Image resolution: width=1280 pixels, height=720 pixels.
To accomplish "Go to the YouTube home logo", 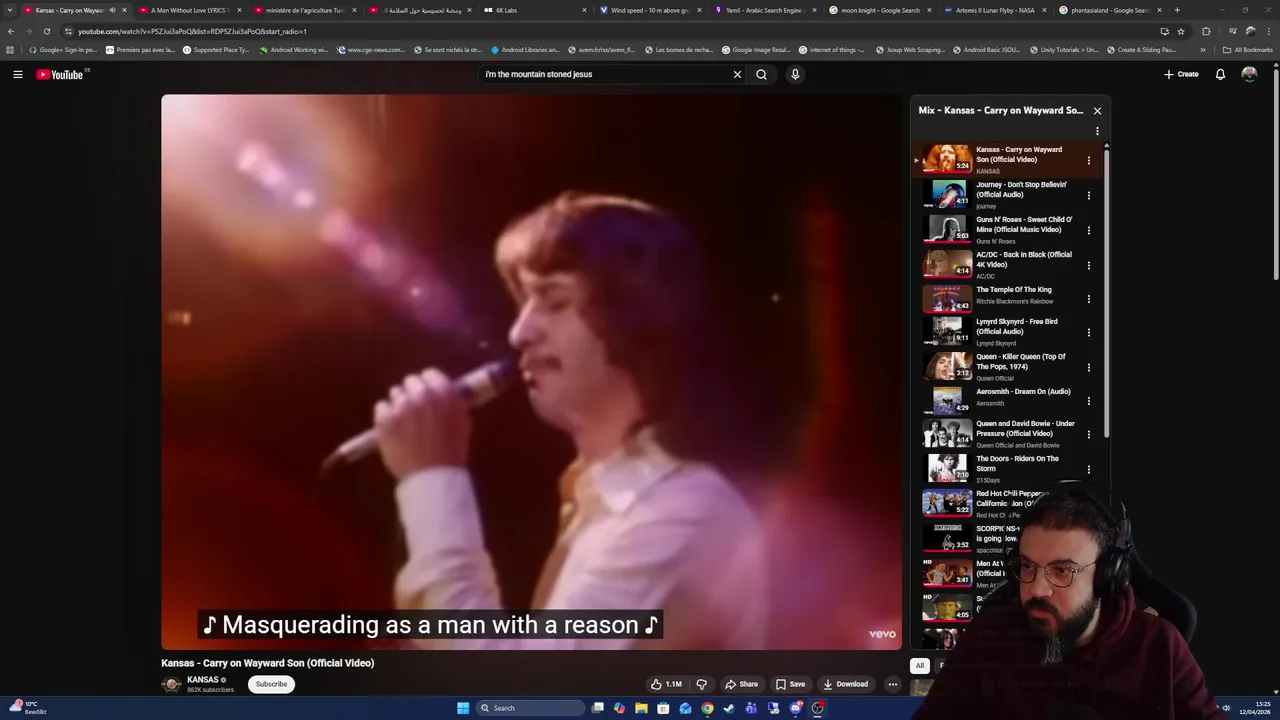I will click(60, 74).
